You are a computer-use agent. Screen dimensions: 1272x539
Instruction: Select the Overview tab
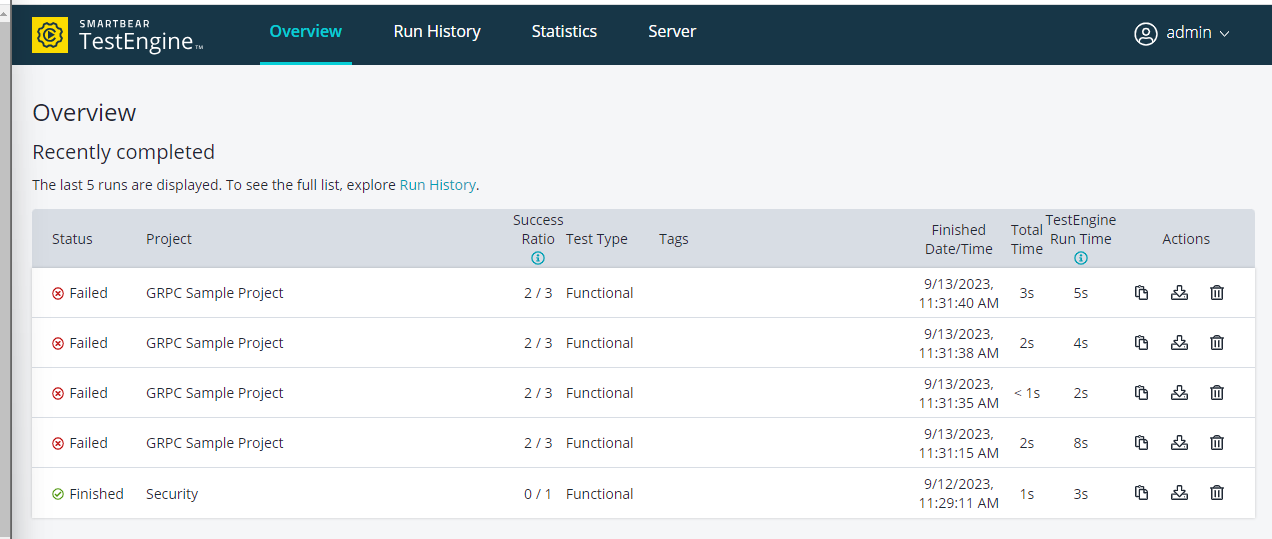(x=306, y=32)
